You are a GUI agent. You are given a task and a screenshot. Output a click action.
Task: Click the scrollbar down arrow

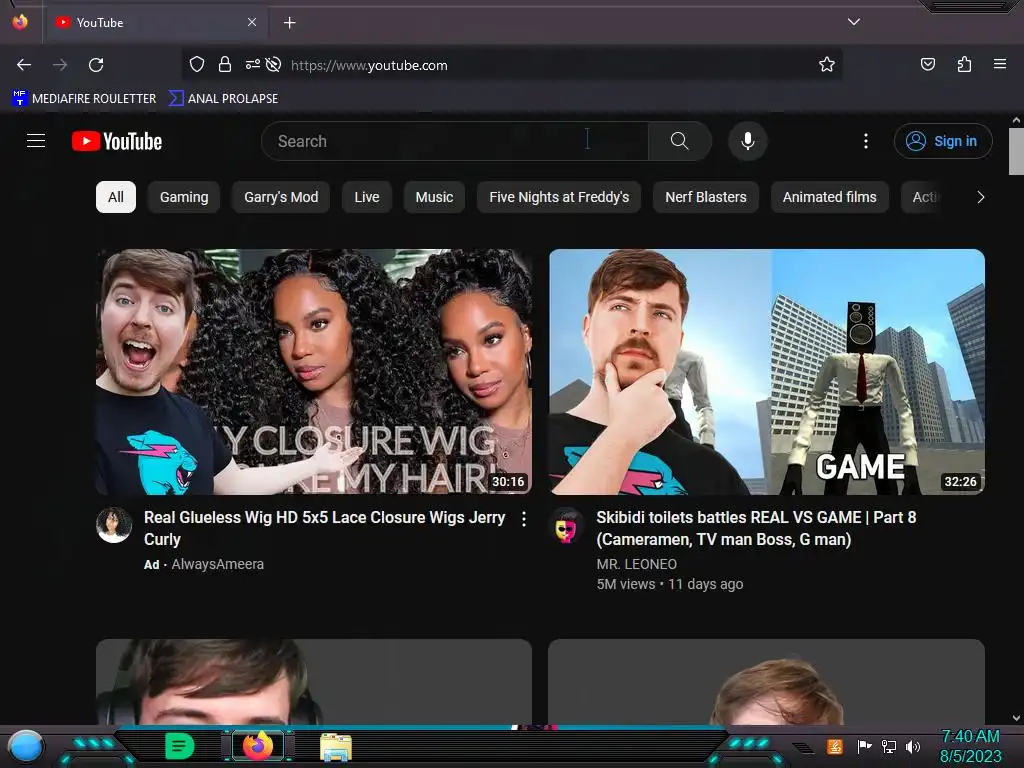[1016, 718]
